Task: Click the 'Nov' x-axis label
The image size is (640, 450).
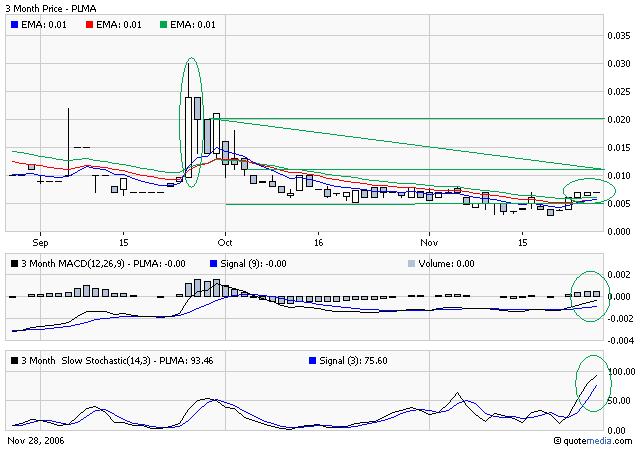Action: pyautogui.click(x=429, y=243)
